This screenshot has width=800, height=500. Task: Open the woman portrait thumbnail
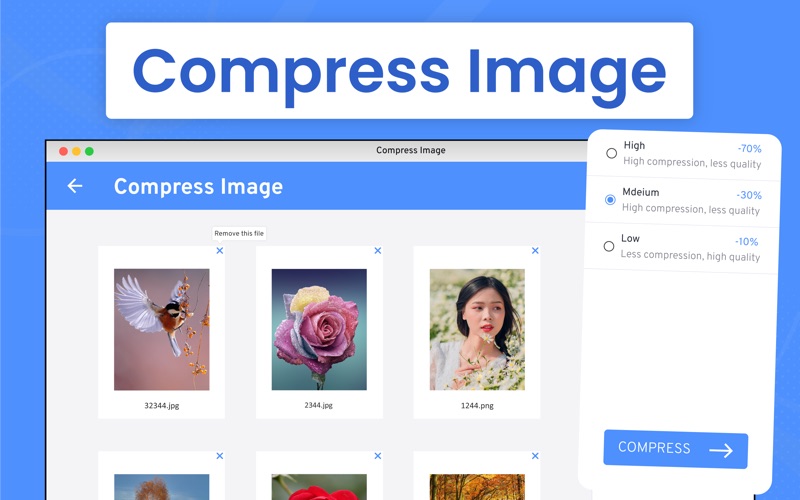[x=477, y=330]
